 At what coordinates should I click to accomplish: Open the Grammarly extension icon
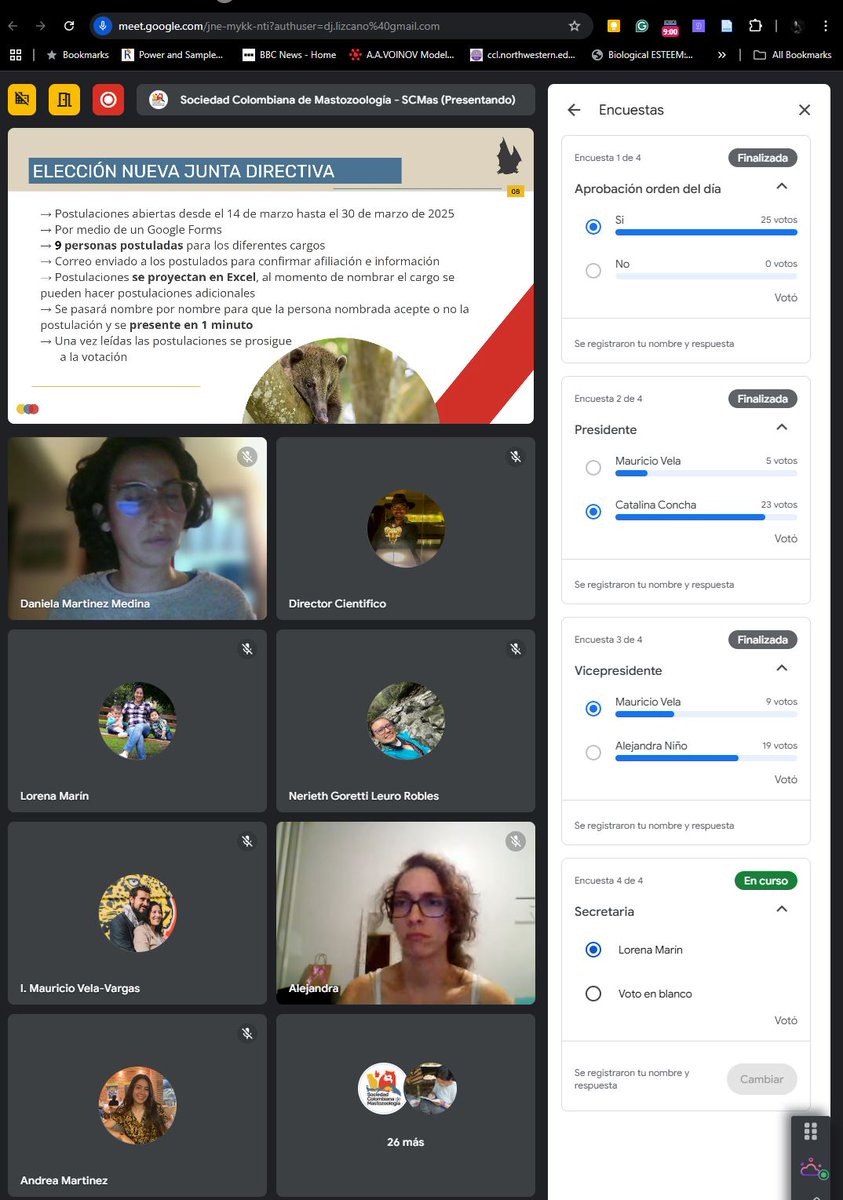(x=642, y=26)
